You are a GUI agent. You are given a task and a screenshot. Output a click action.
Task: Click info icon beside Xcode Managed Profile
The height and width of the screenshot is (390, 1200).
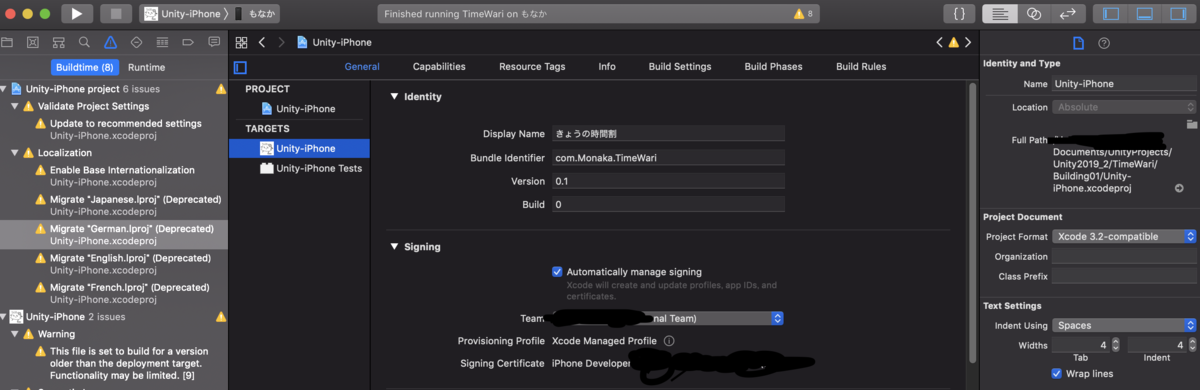tap(669, 341)
